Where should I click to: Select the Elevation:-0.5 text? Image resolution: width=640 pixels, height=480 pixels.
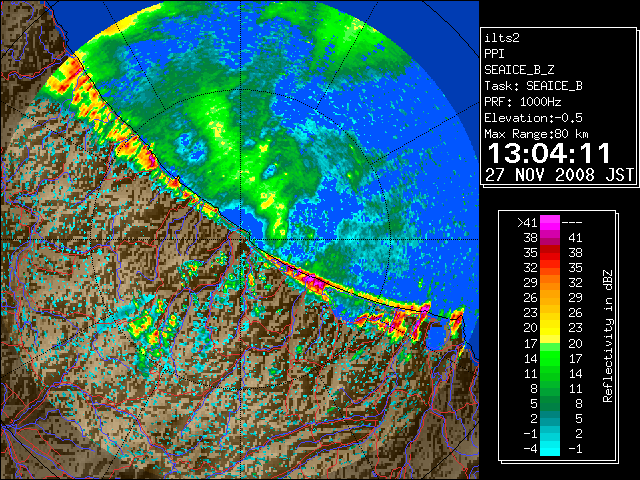pos(533,118)
